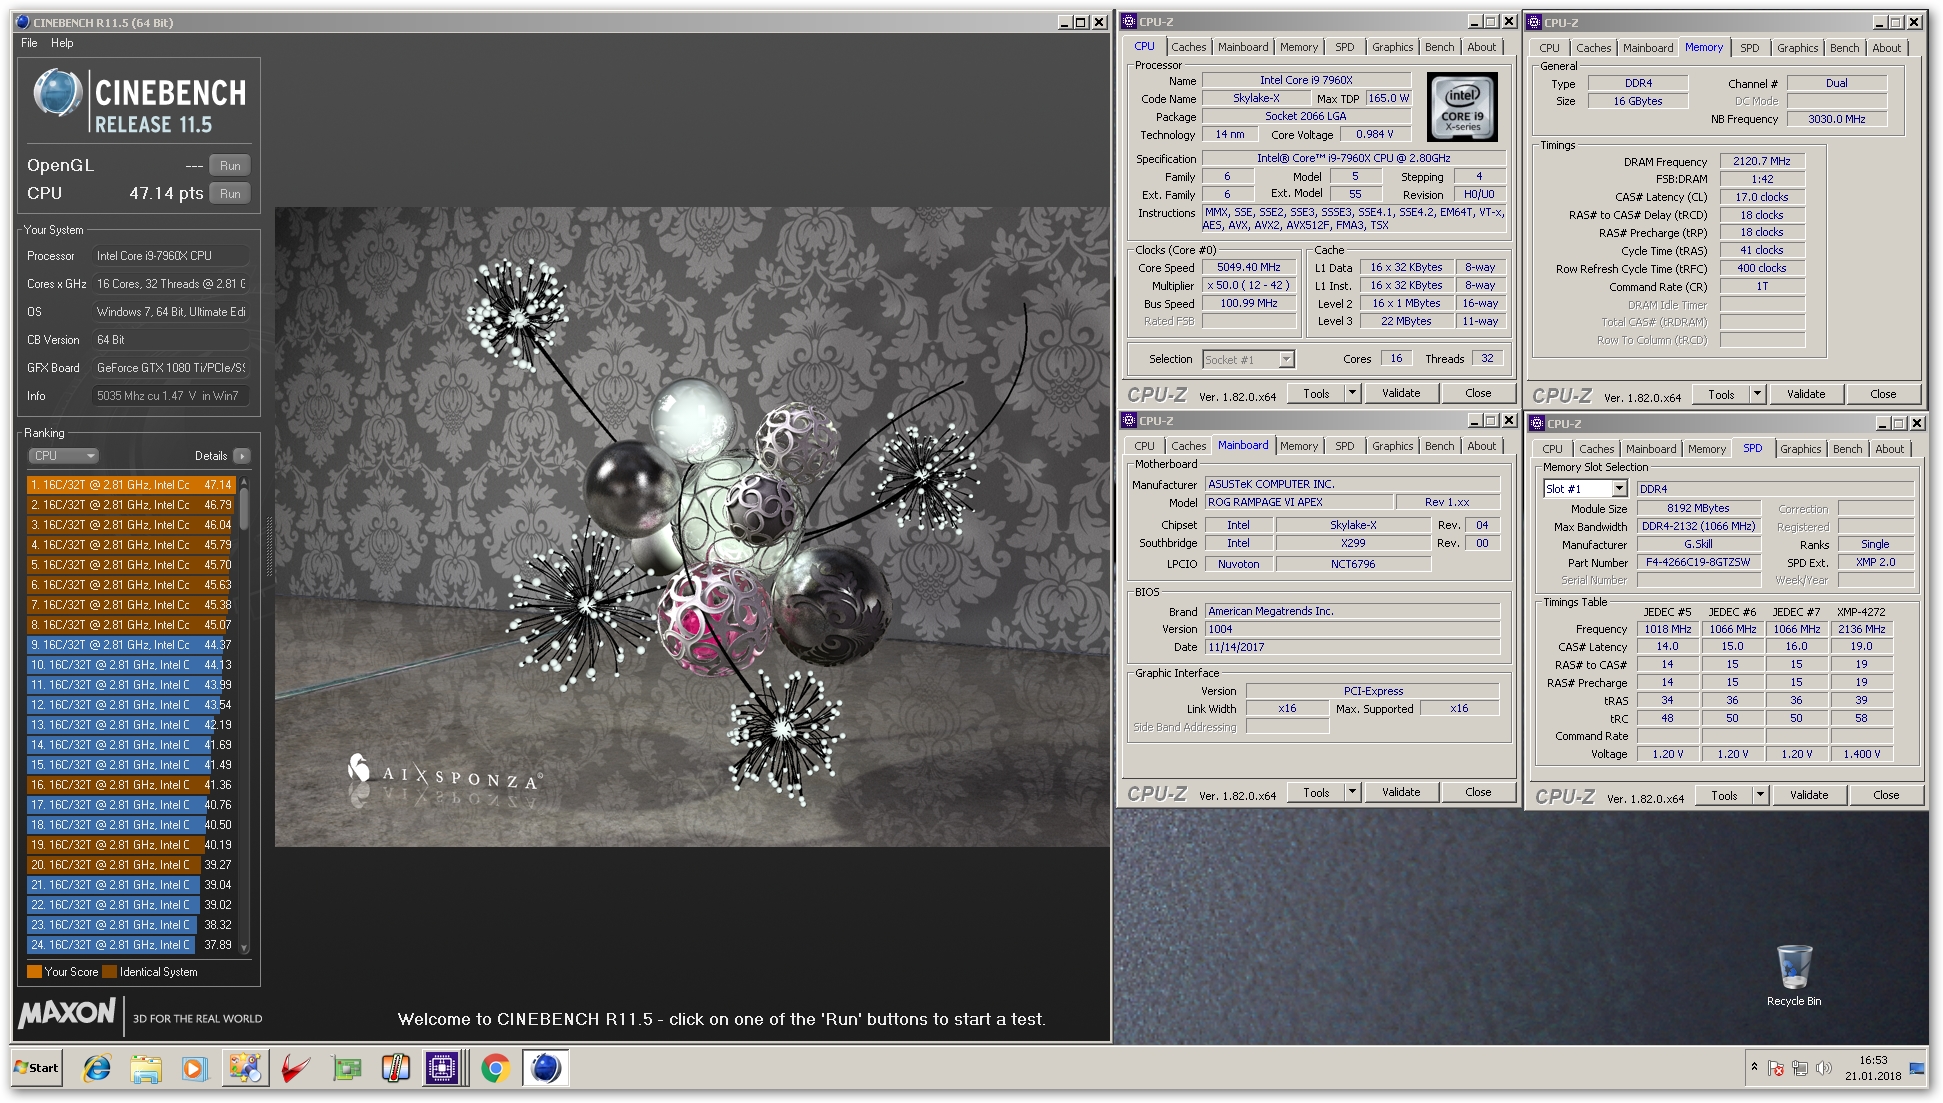
Task: Switch to the CPU-Z taskbar group icon
Action: point(443,1068)
